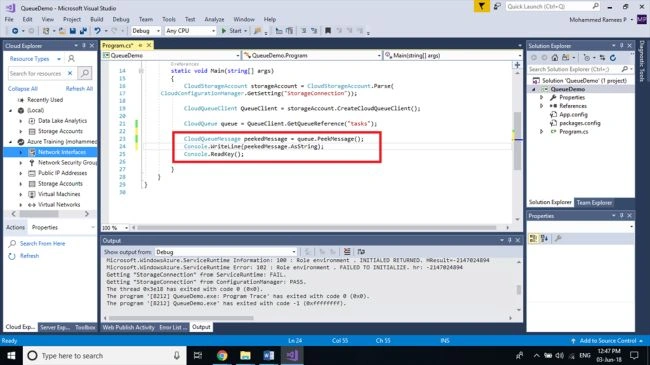Click the Home icon in Solution Explorer toolbar
This screenshot has height=365, width=650.
[x=555, y=58]
